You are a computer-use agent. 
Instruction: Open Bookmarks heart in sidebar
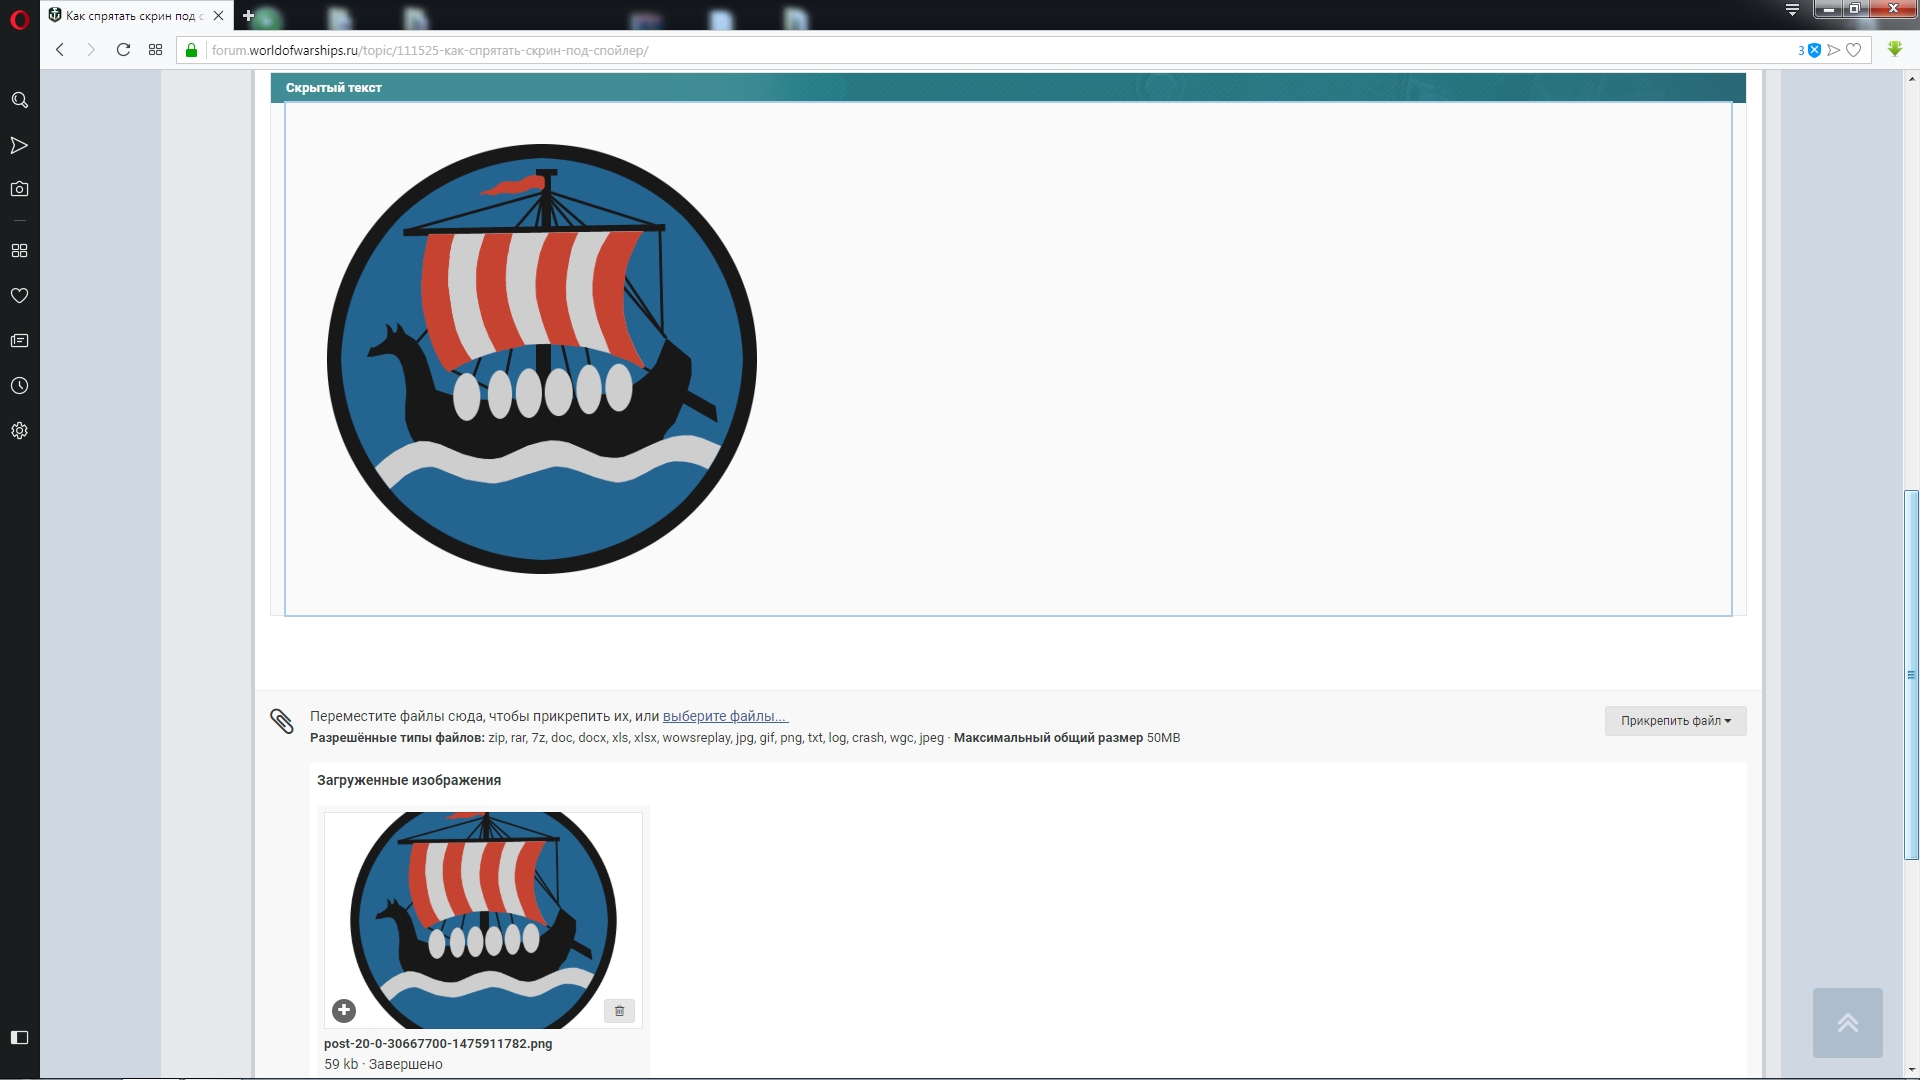click(19, 296)
